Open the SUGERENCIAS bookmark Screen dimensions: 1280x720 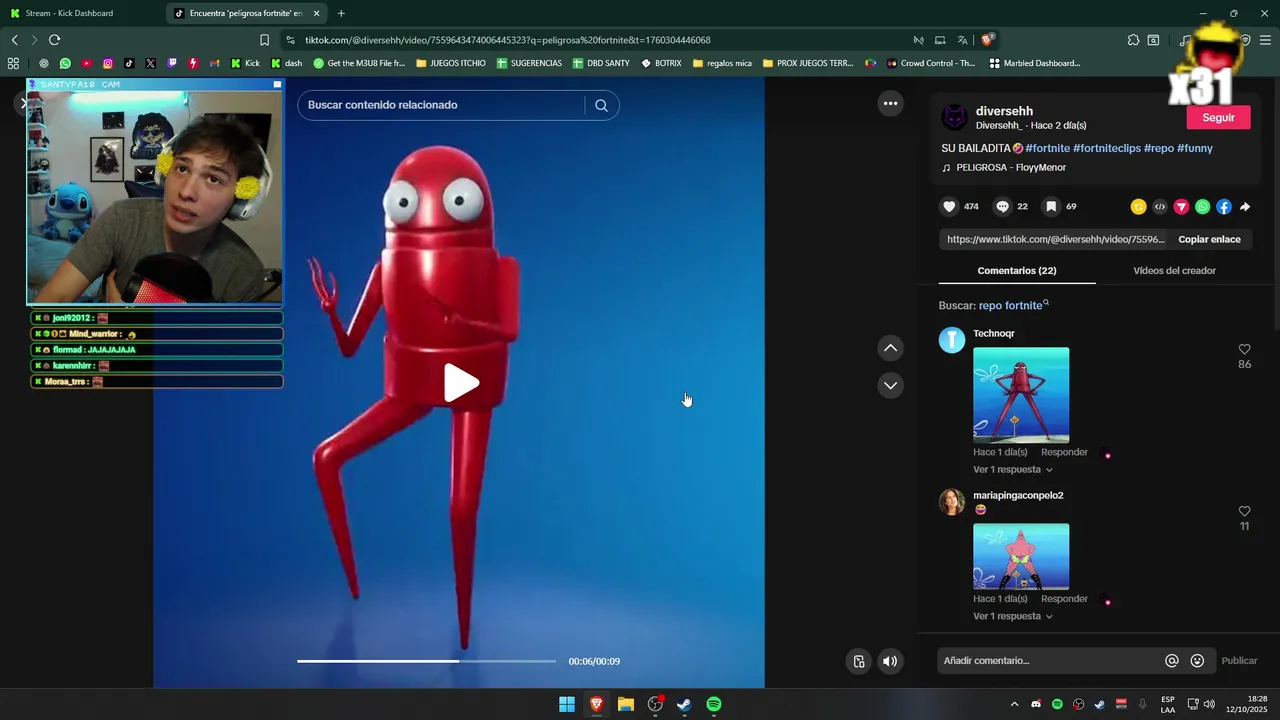(529, 63)
